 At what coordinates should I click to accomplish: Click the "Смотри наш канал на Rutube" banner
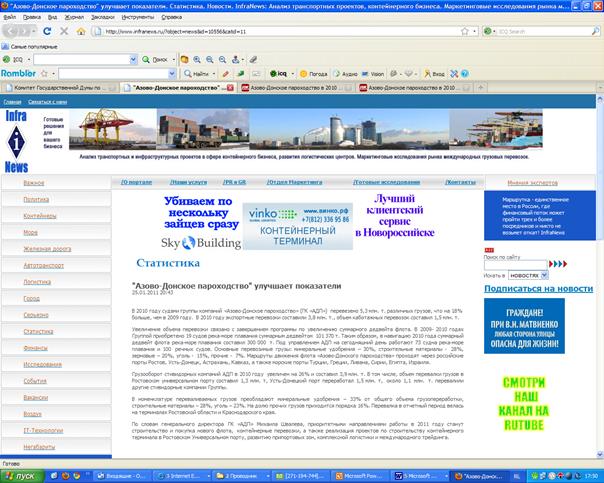pos(524,404)
